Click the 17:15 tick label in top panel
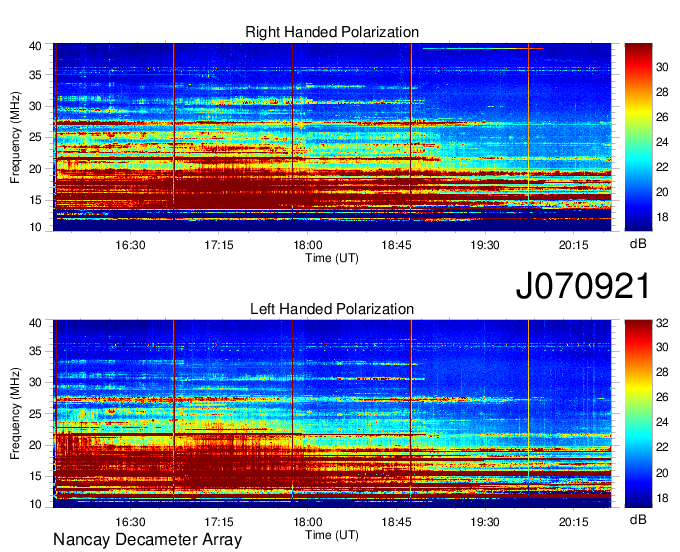The height and width of the screenshot is (552, 680). pyautogui.click(x=219, y=245)
